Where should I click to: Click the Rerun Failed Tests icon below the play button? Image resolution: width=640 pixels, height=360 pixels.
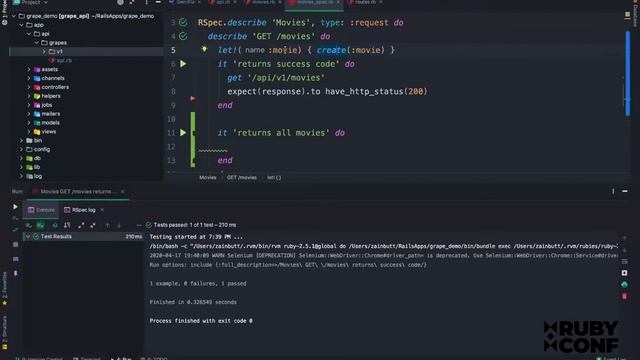coord(15,219)
